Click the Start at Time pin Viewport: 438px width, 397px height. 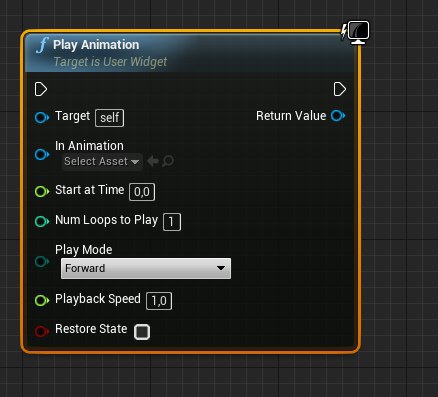tap(42, 191)
